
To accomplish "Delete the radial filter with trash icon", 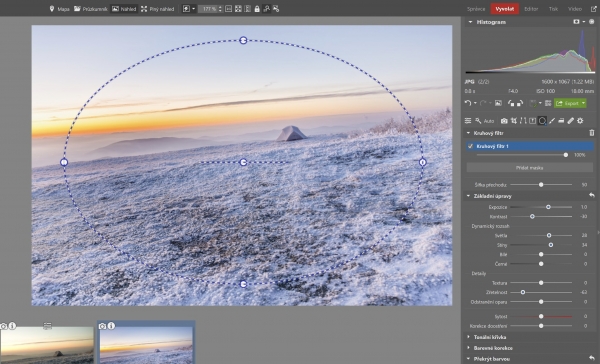I will (592, 133).
